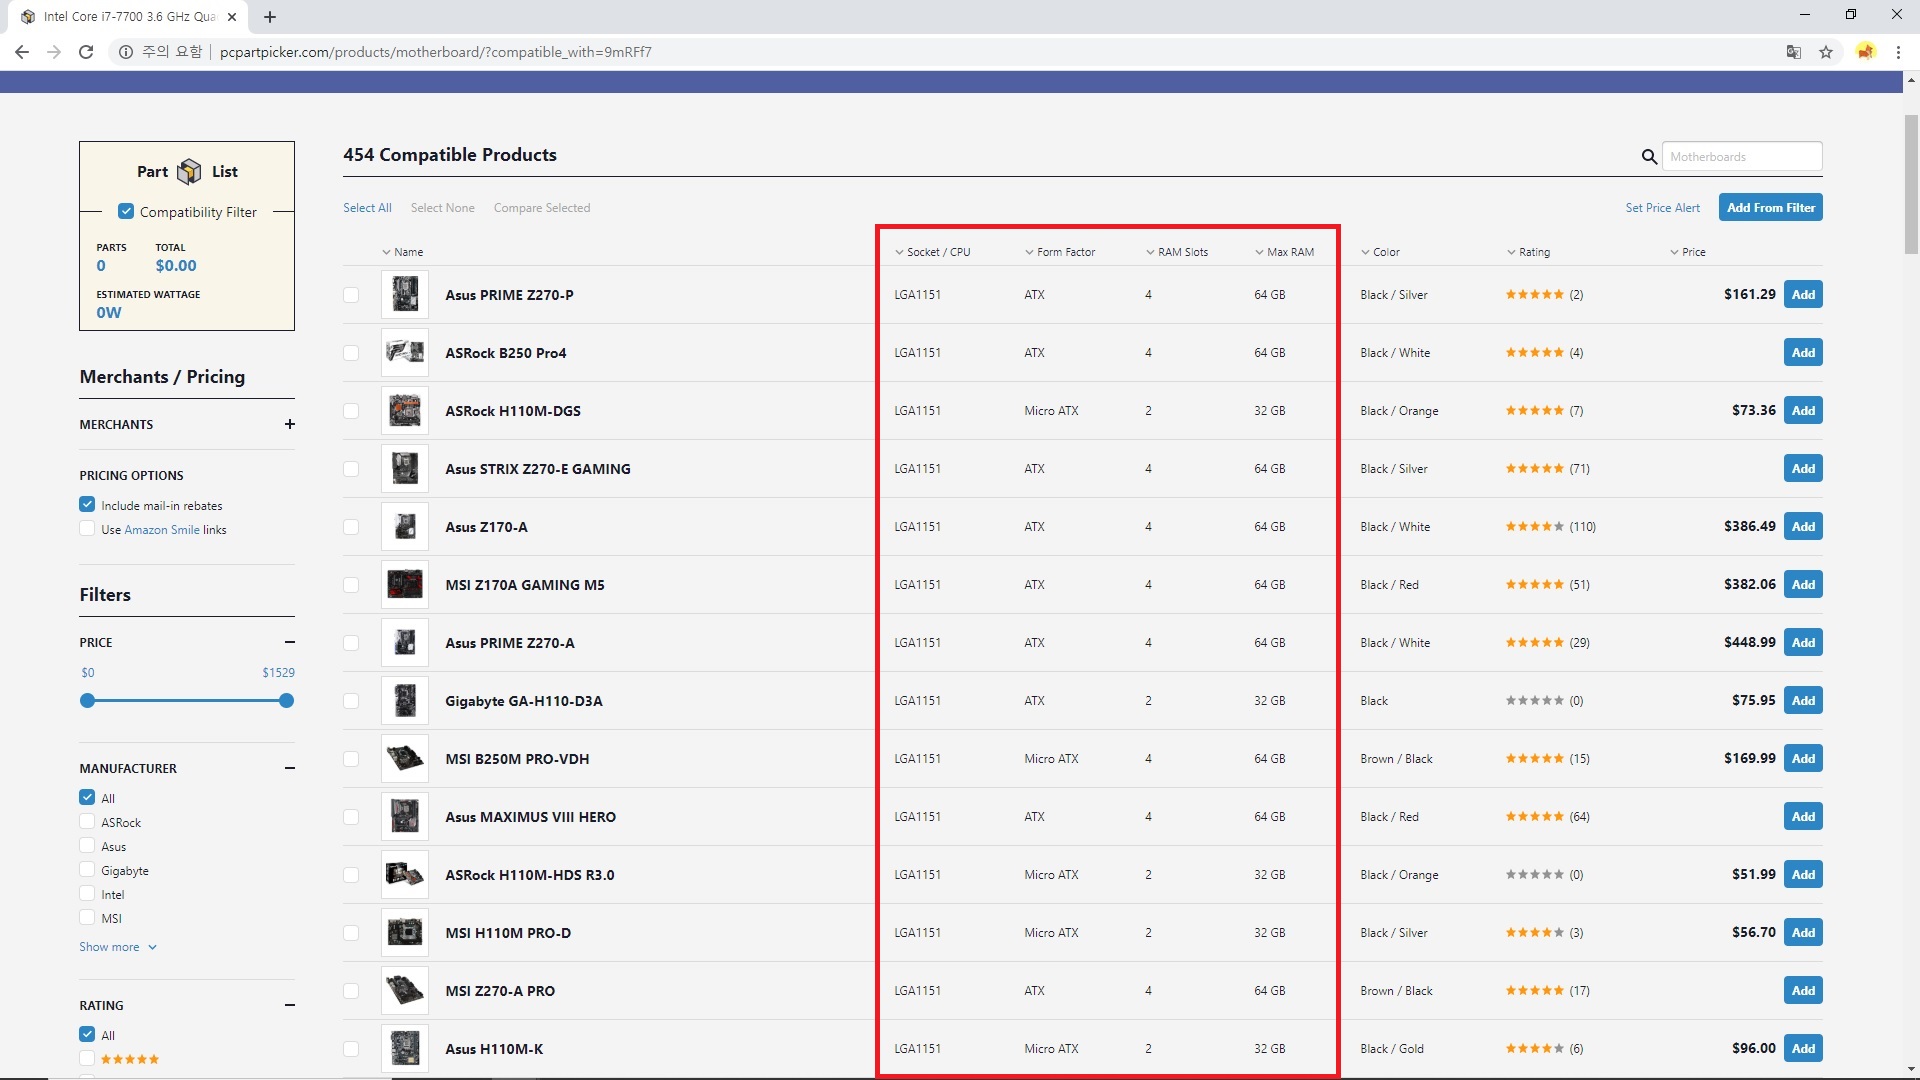Viewport: 1920px width, 1080px height.
Task: Check the Gigabyte manufacturer filter
Action: [x=87, y=870]
